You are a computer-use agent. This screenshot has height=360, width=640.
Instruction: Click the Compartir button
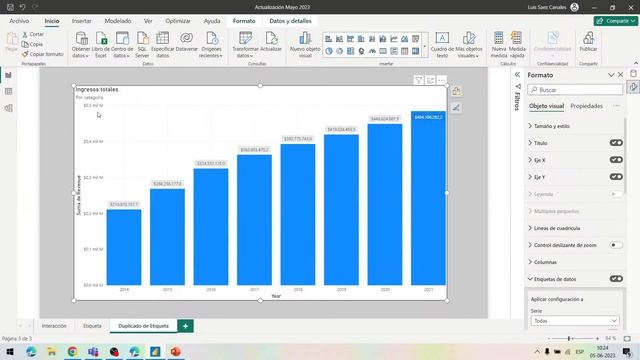pyautogui.click(x=616, y=21)
